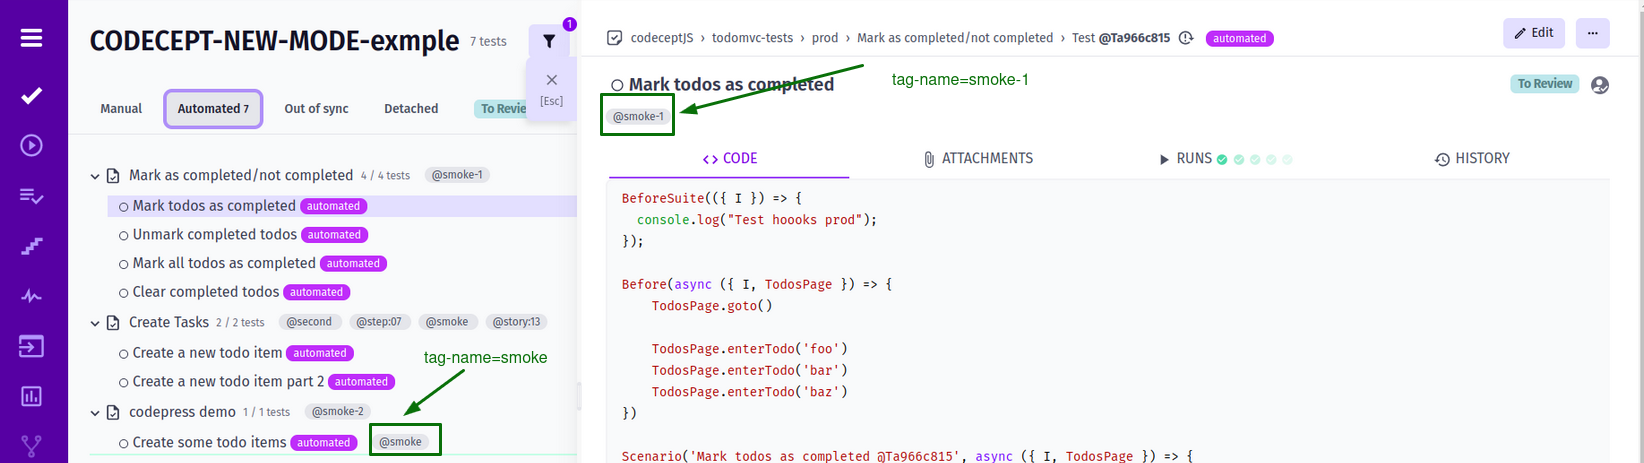Switch to the ATTACHMENTS tab

[x=977, y=159]
